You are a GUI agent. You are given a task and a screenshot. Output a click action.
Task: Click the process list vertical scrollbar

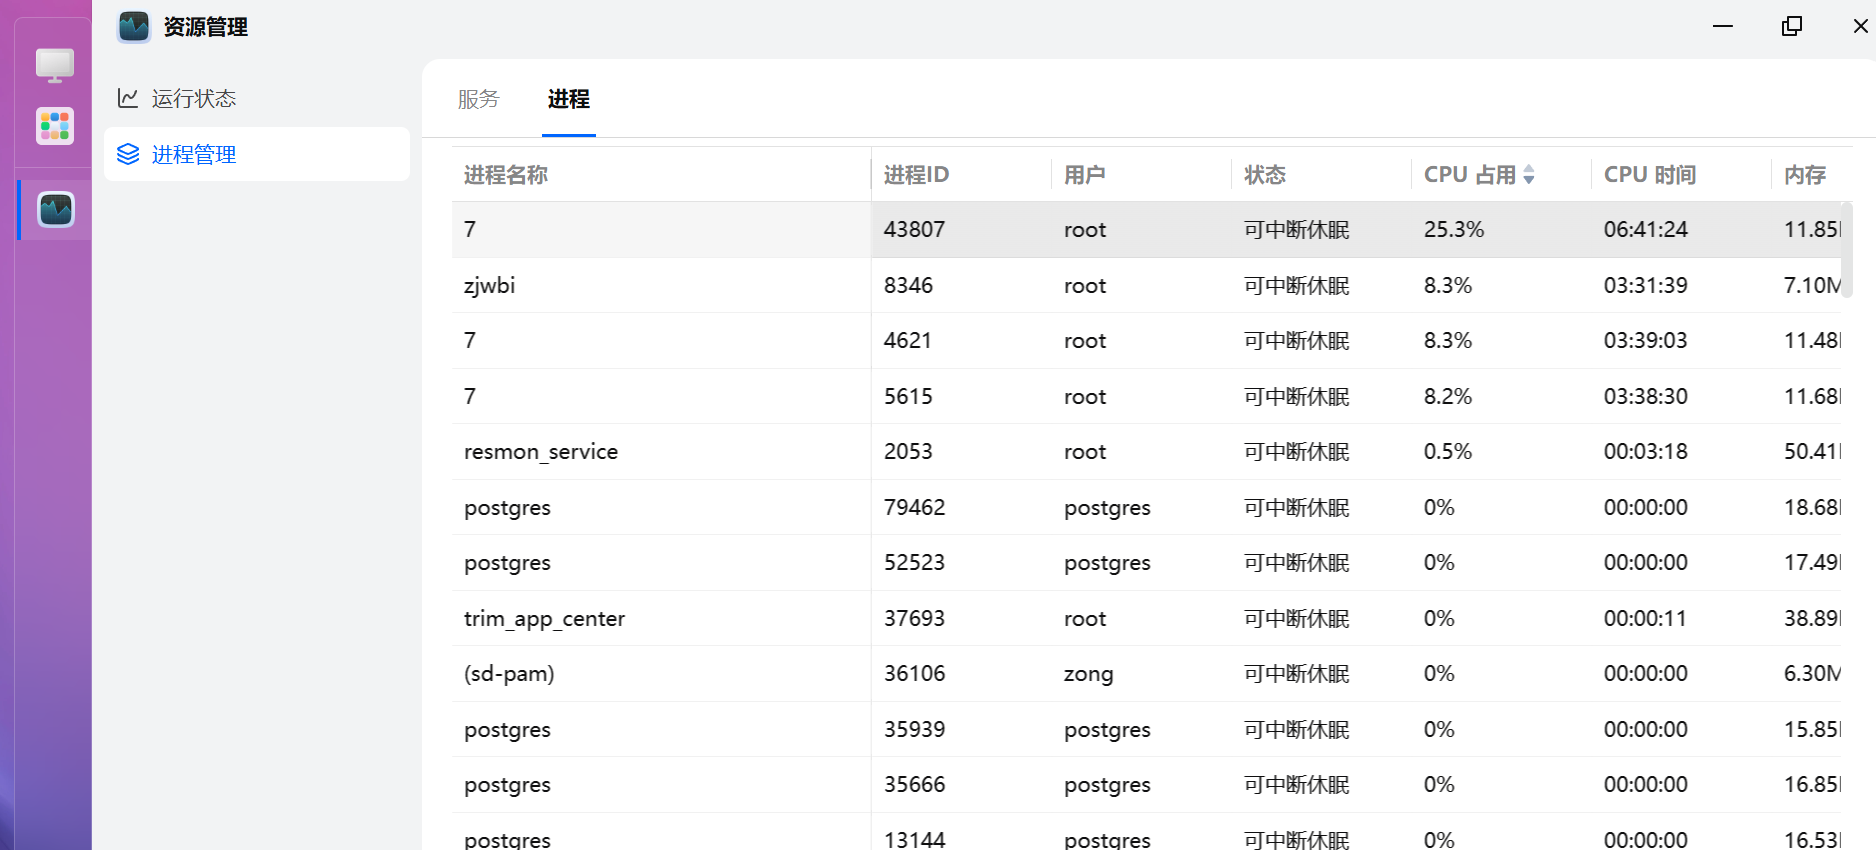[1846, 250]
